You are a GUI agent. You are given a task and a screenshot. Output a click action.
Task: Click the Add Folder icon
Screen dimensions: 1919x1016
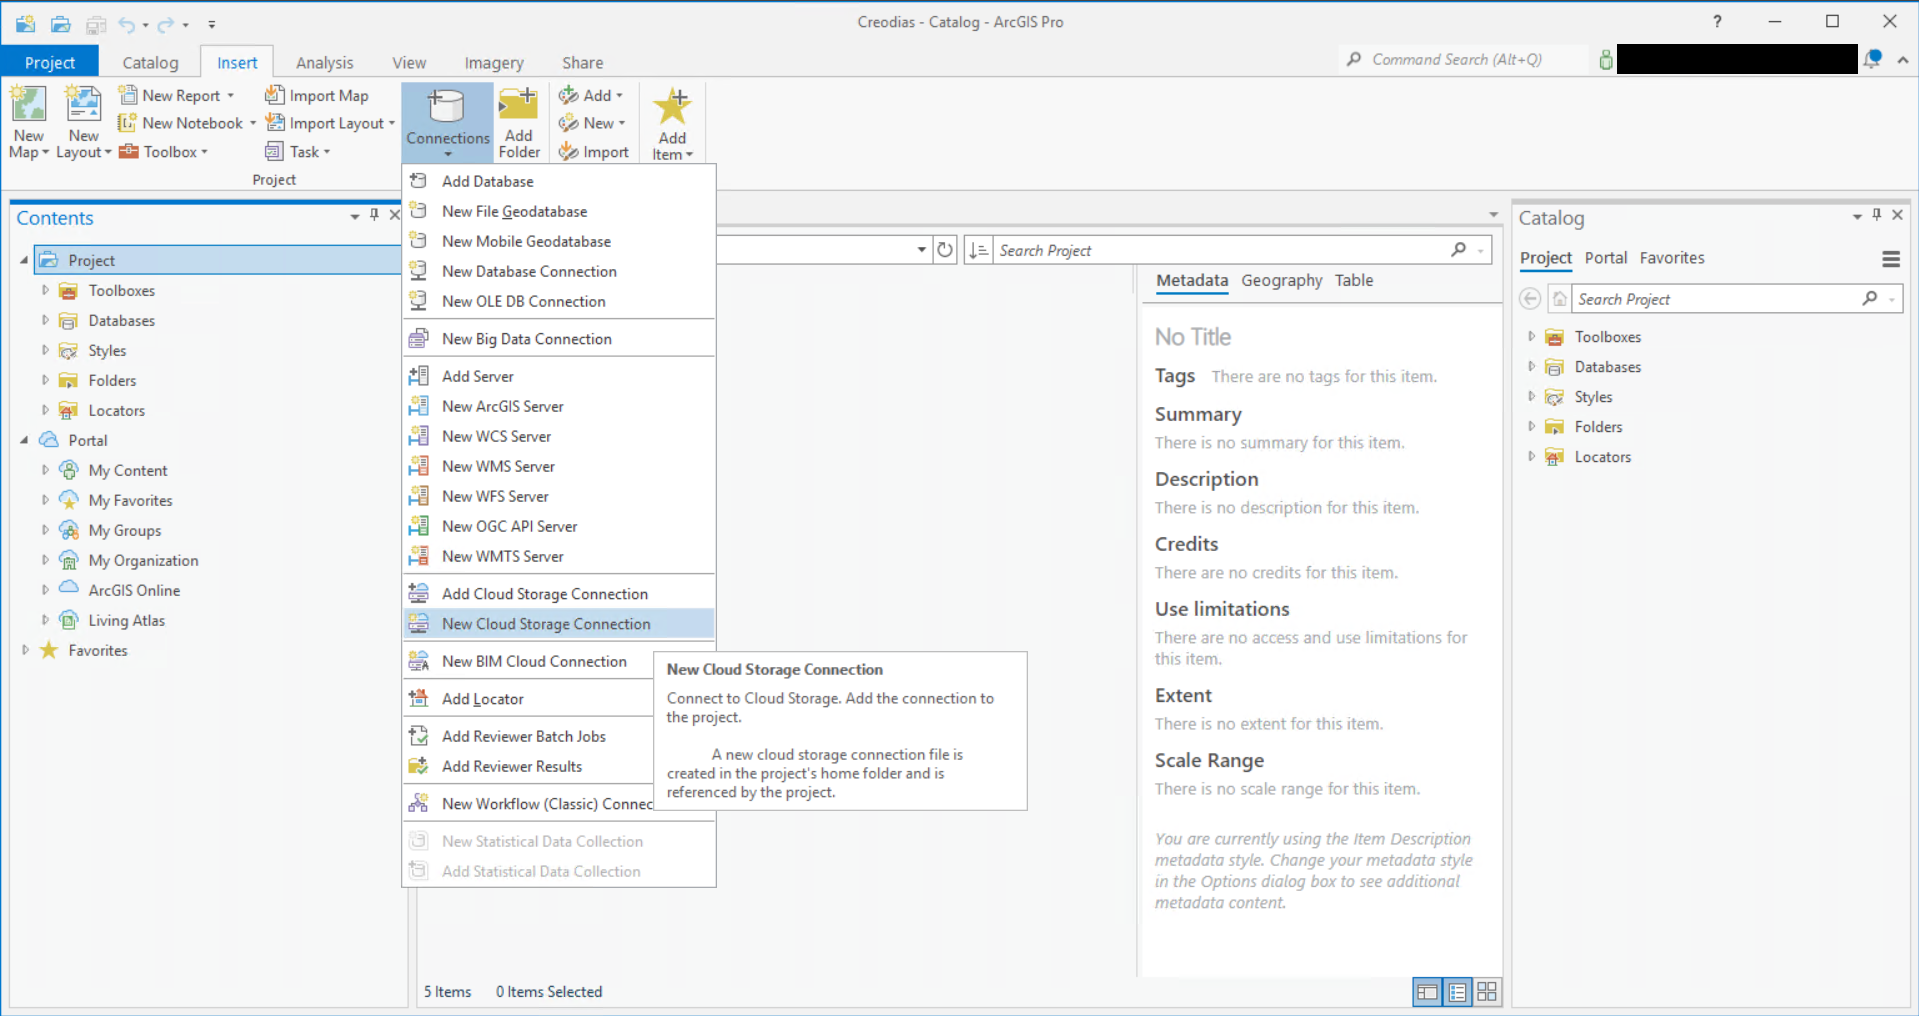click(519, 119)
